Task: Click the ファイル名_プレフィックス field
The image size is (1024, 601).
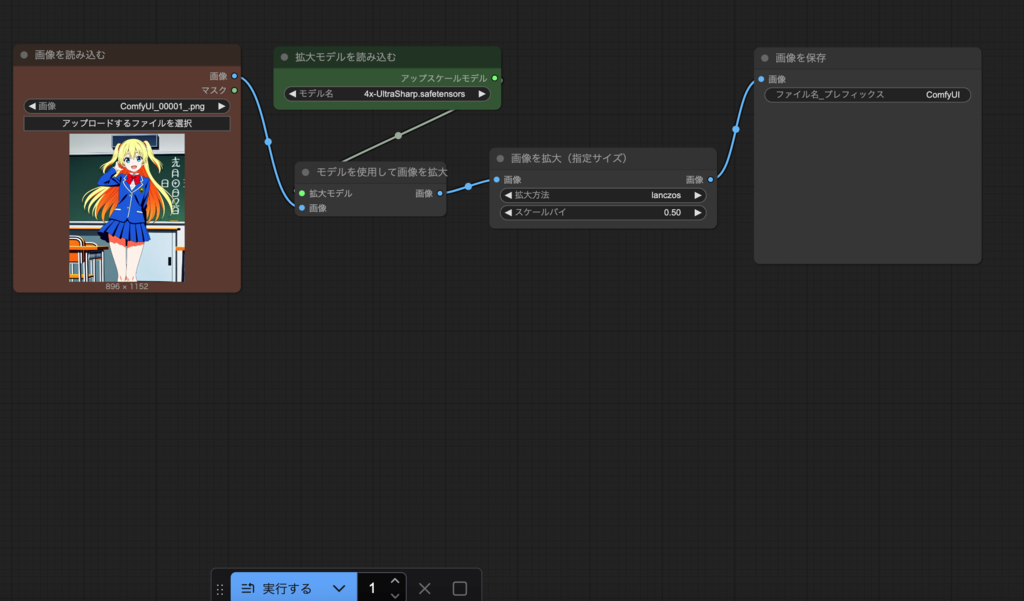Action: [867, 95]
